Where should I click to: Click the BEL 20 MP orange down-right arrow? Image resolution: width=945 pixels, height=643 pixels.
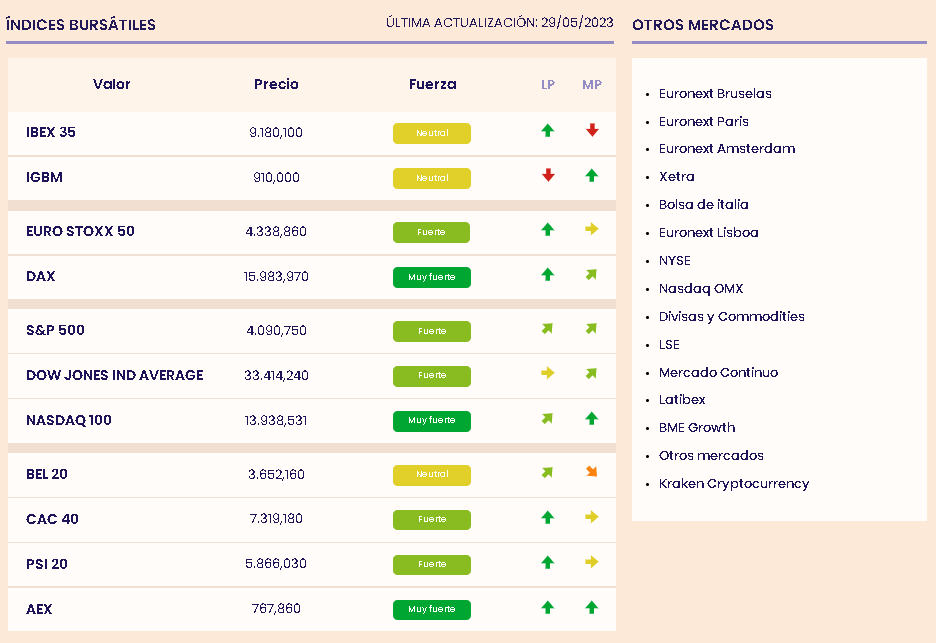(592, 472)
